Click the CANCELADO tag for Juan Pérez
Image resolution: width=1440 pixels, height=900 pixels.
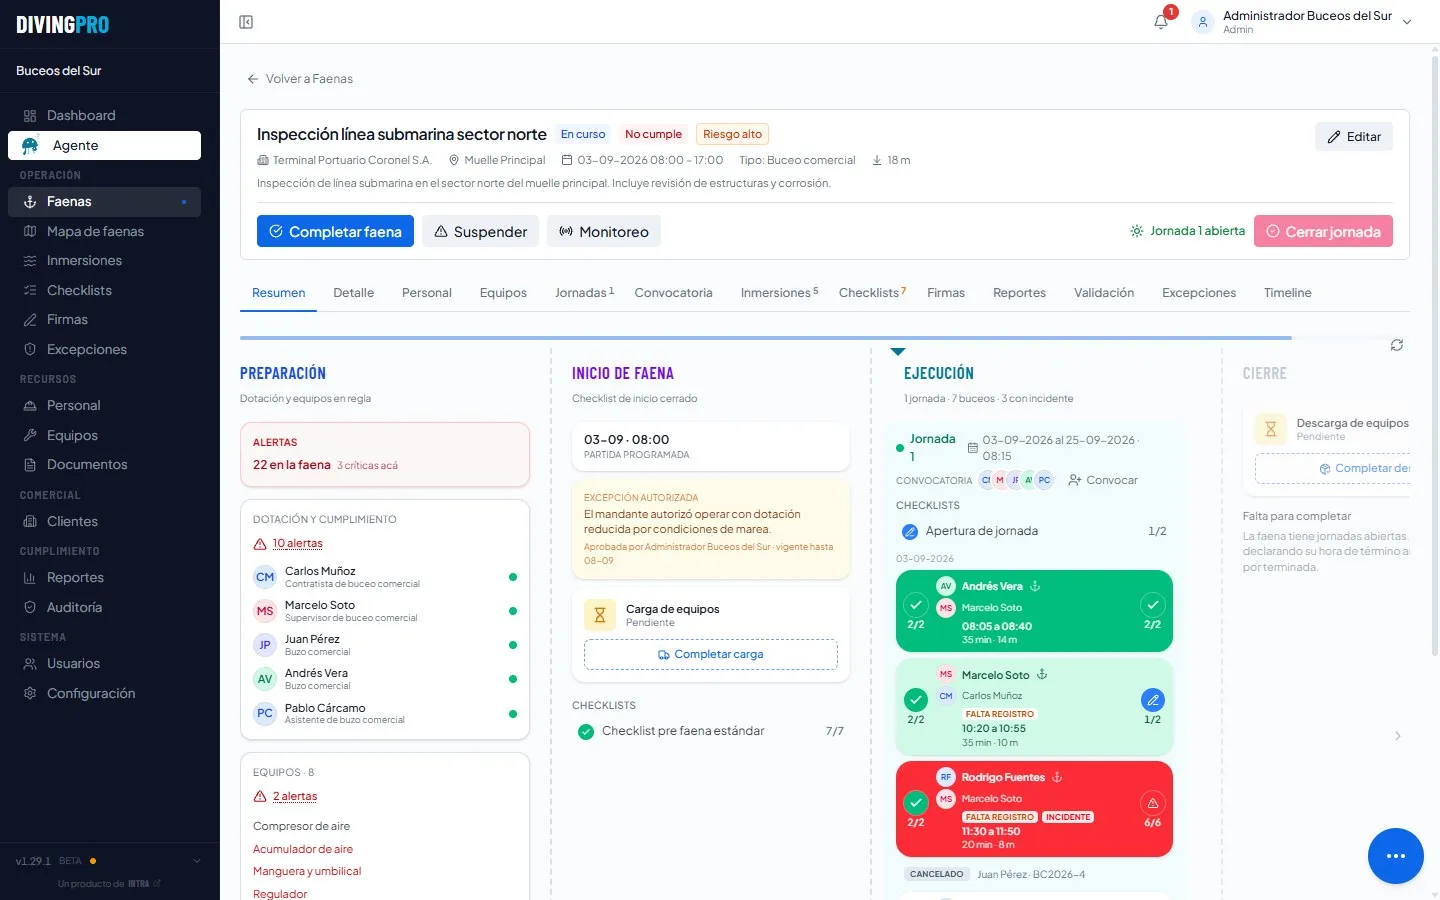(x=937, y=874)
